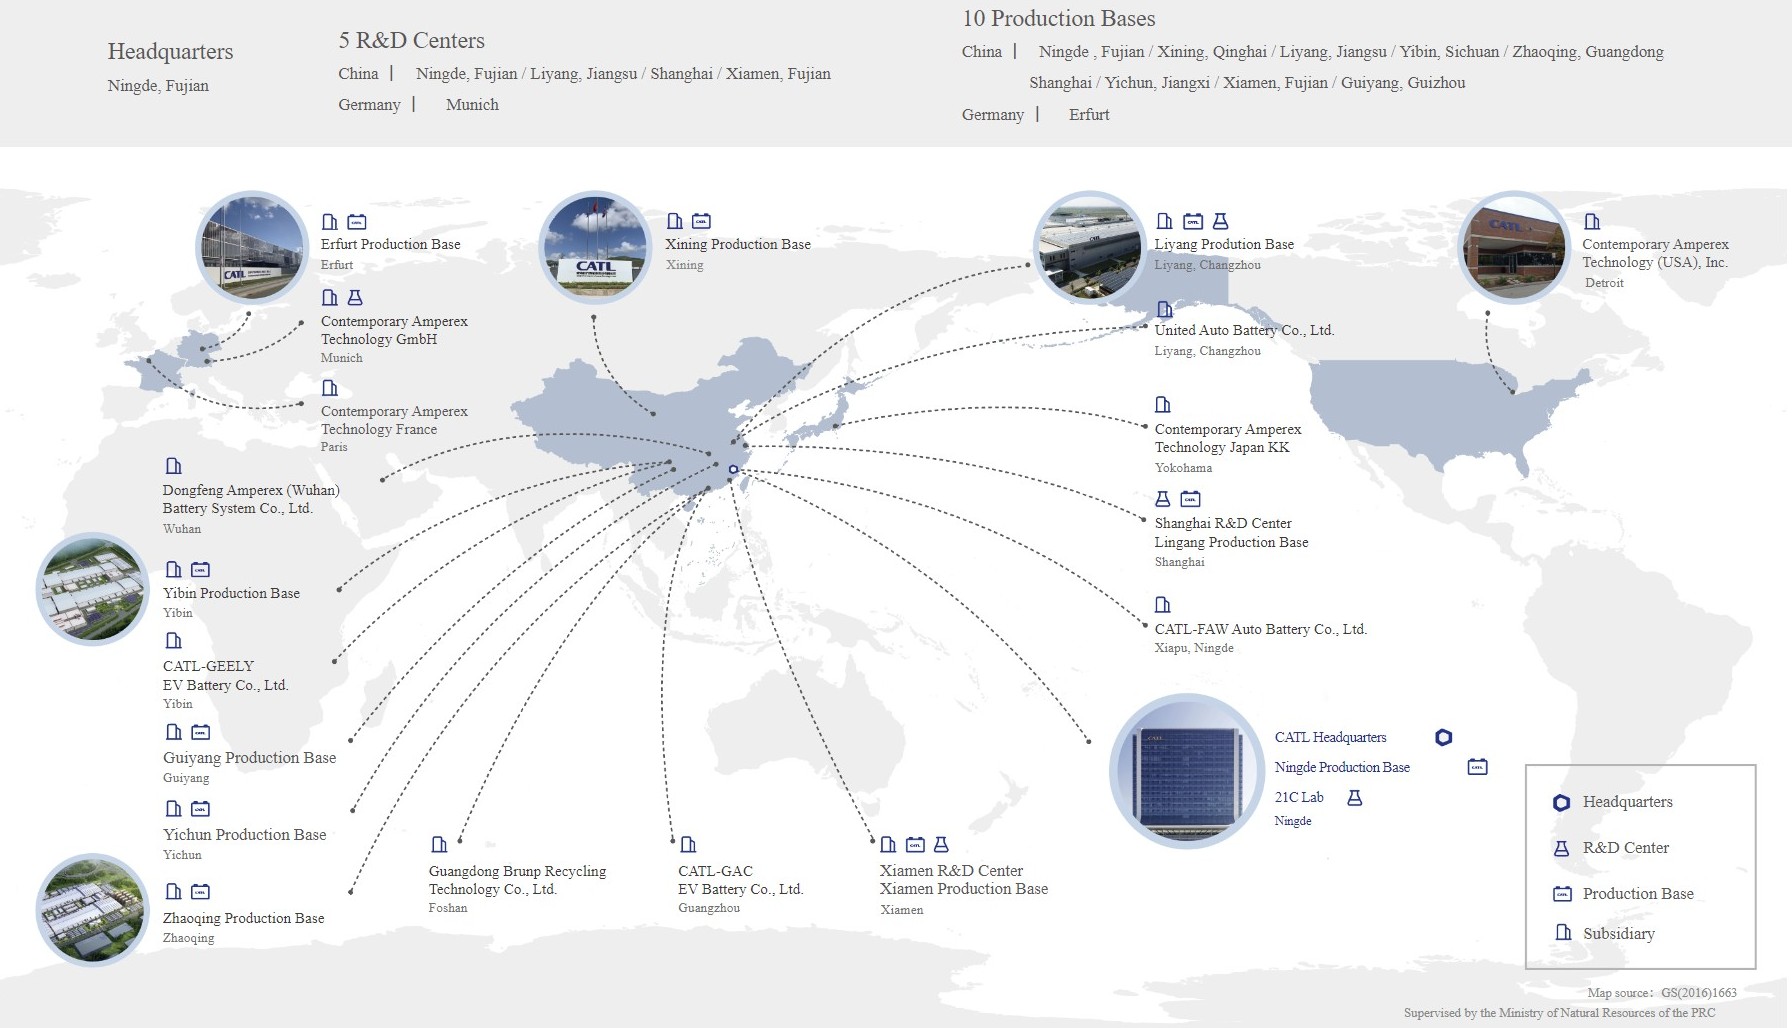1792x1028 pixels.
Task: Click the R&D flask icon above Contemporary Amperex Technology GmbH
Action: 355,298
